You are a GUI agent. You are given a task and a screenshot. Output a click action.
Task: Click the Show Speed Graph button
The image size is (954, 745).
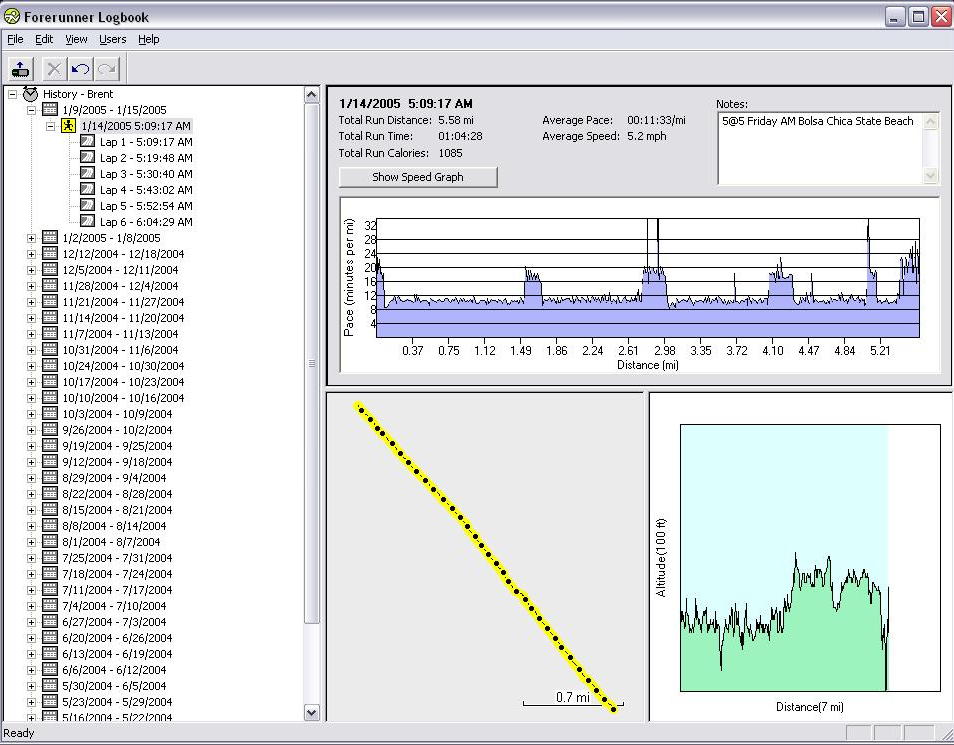coord(418,177)
